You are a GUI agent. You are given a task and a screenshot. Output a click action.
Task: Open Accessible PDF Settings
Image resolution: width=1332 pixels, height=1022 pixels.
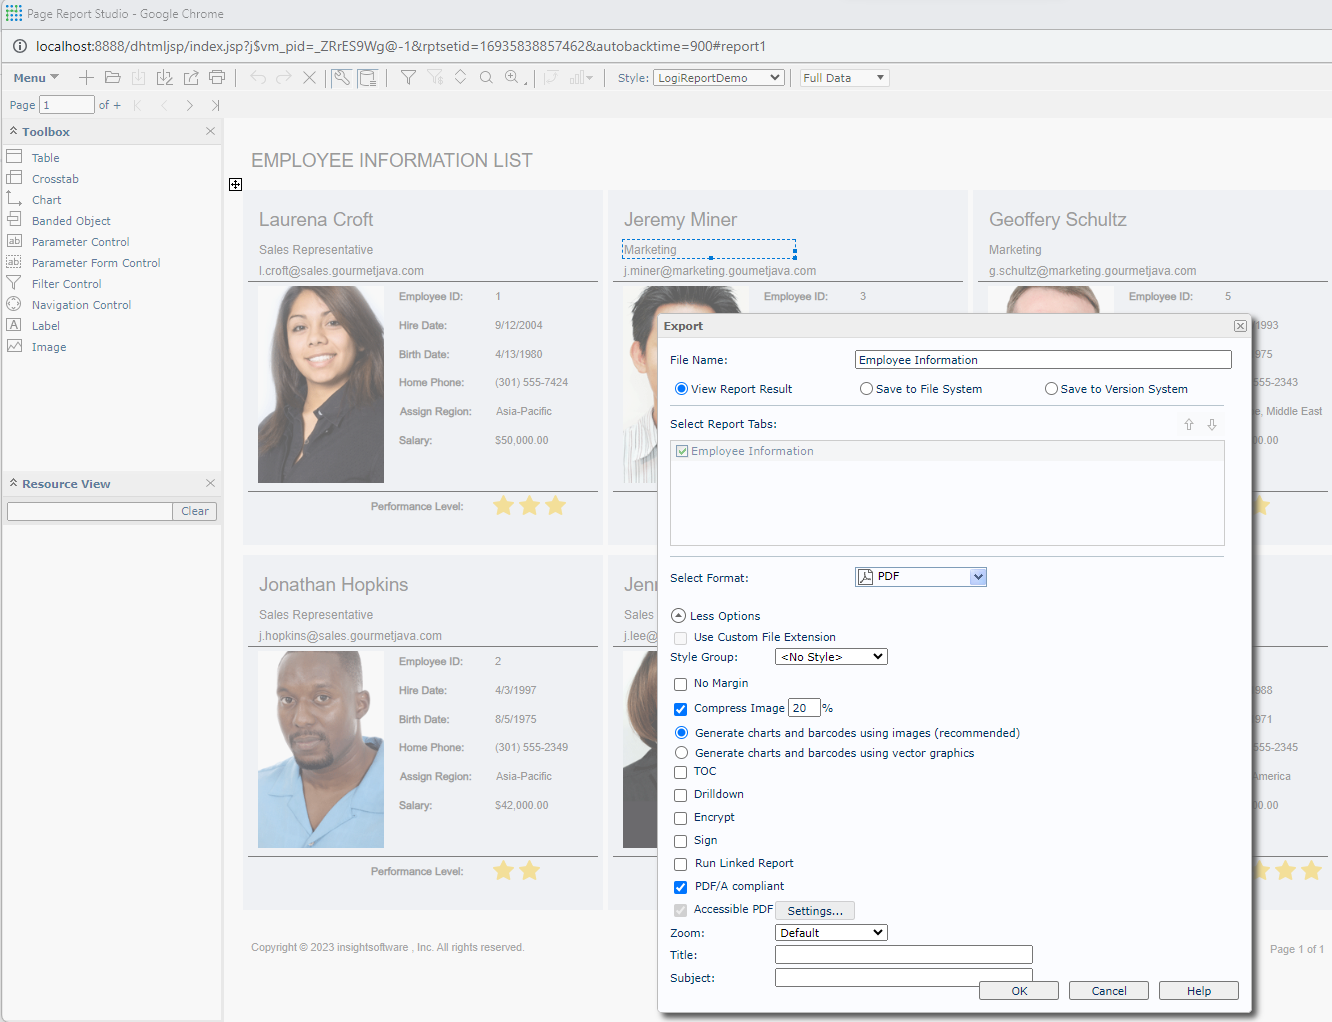point(814,910)
